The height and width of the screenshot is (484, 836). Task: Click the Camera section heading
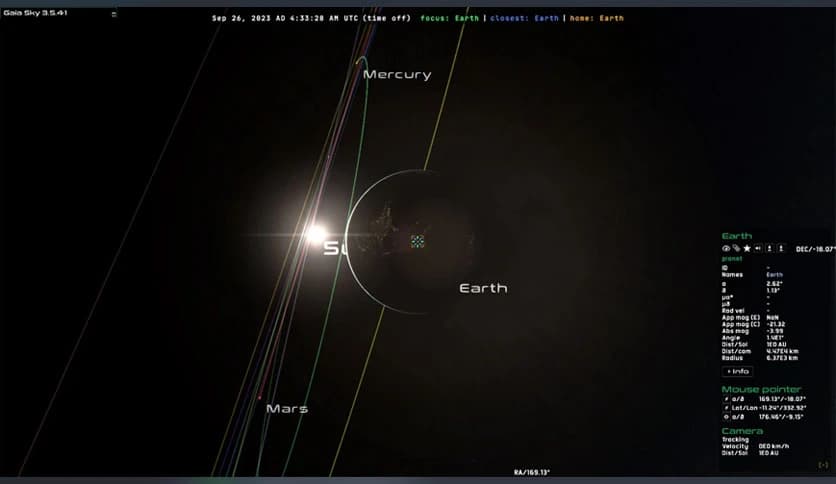pos(742,431)
